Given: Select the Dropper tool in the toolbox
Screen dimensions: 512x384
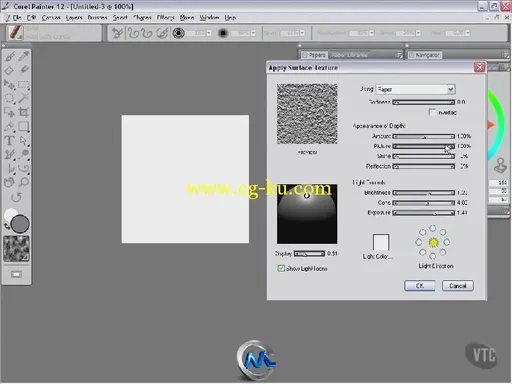Looking at the screenshot, I should coord(24,57).
